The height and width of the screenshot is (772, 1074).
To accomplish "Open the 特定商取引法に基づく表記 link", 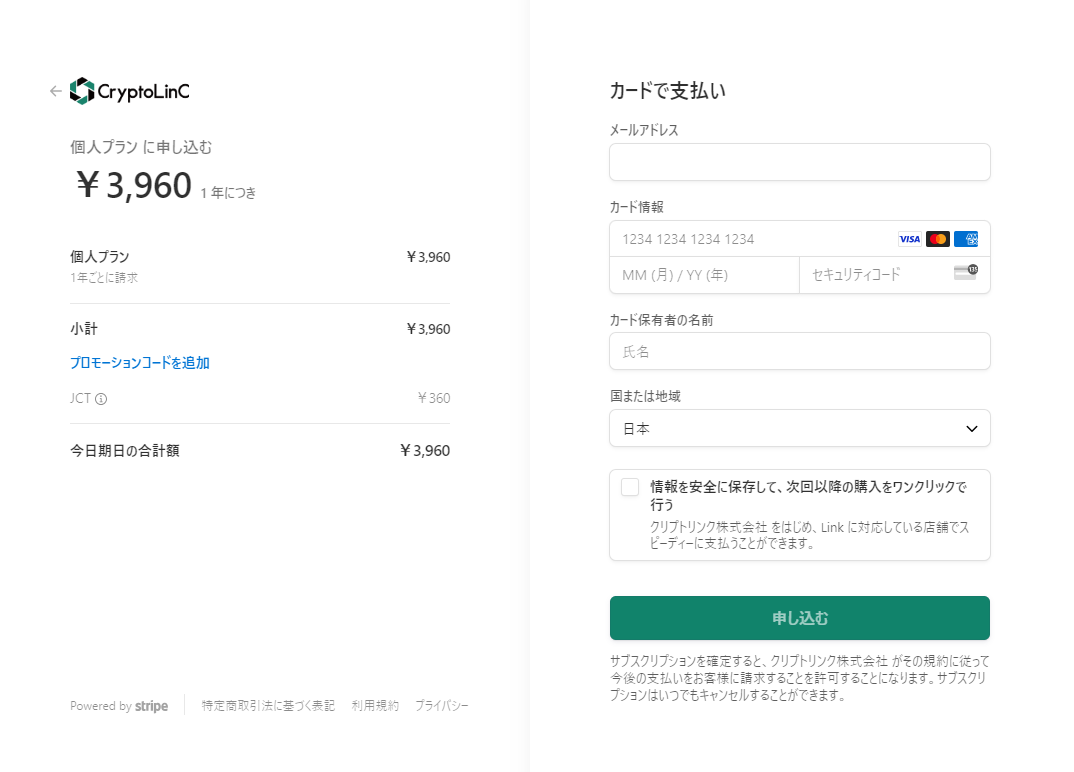I will click(x=268, y=706).
